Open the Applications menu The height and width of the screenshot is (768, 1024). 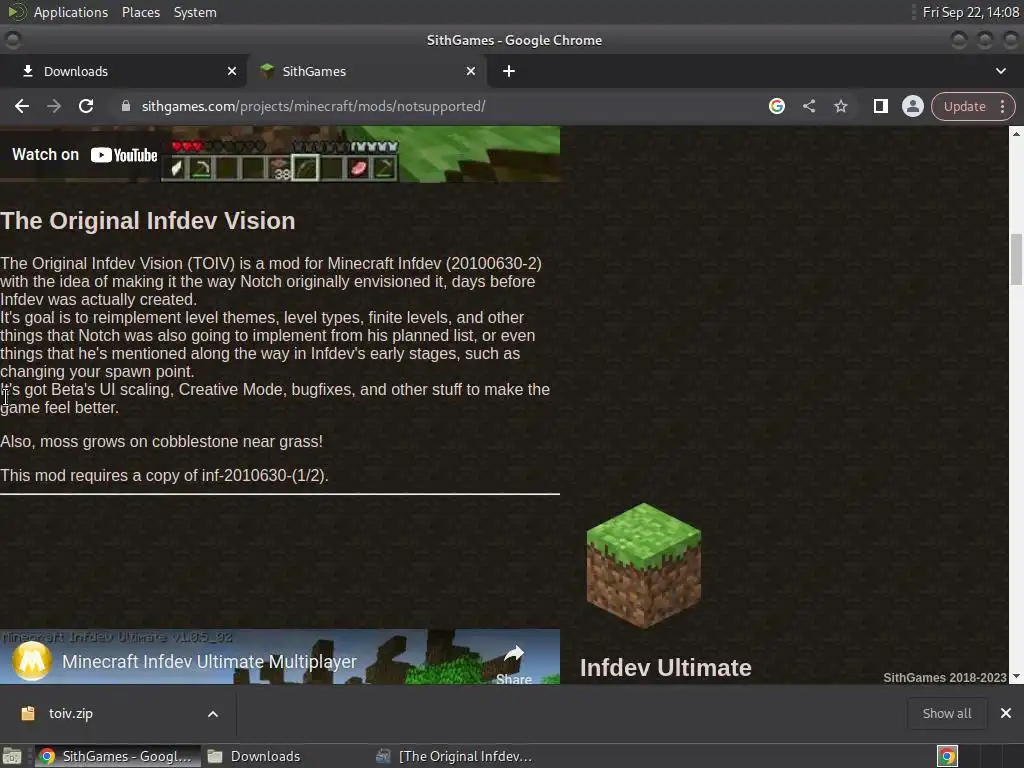point(71,12)
